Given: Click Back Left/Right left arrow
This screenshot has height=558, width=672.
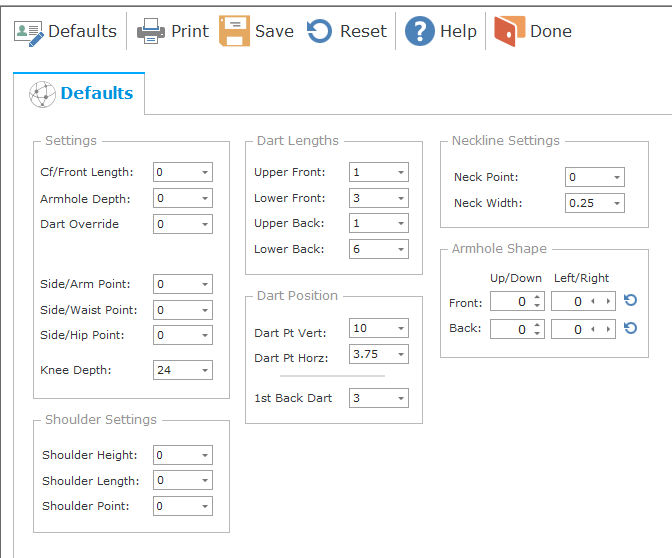Looking at the screenshot, I should point(595,329).
